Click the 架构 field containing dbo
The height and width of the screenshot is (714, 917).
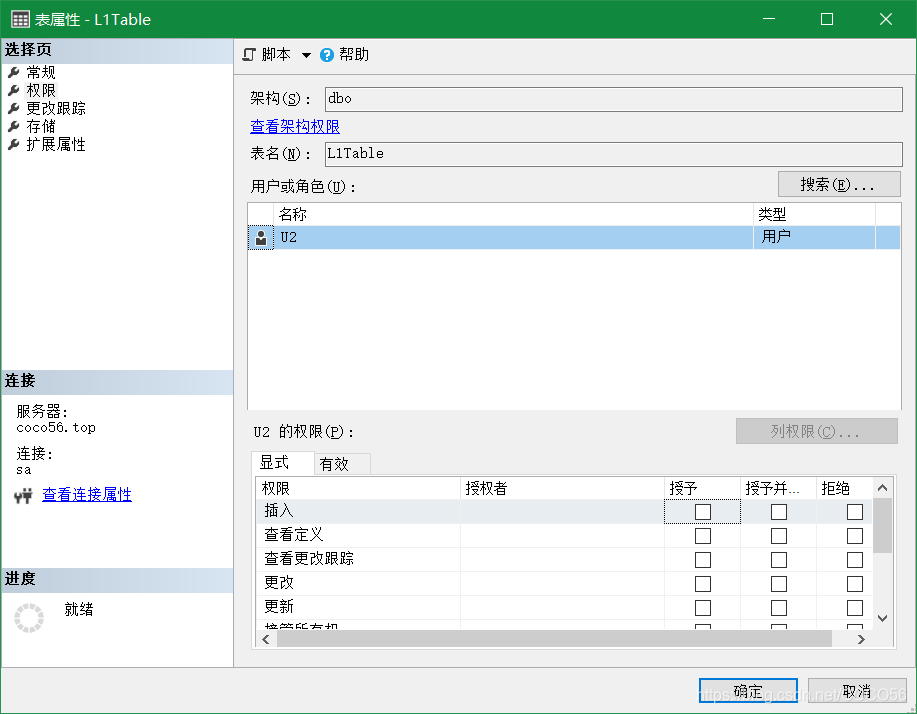[x=613, y=99]
